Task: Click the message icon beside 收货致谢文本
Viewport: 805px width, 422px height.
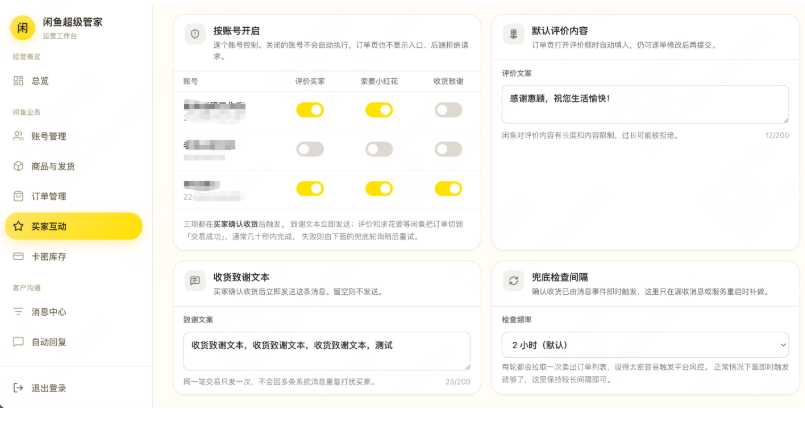Action: (x=195, y=281)
